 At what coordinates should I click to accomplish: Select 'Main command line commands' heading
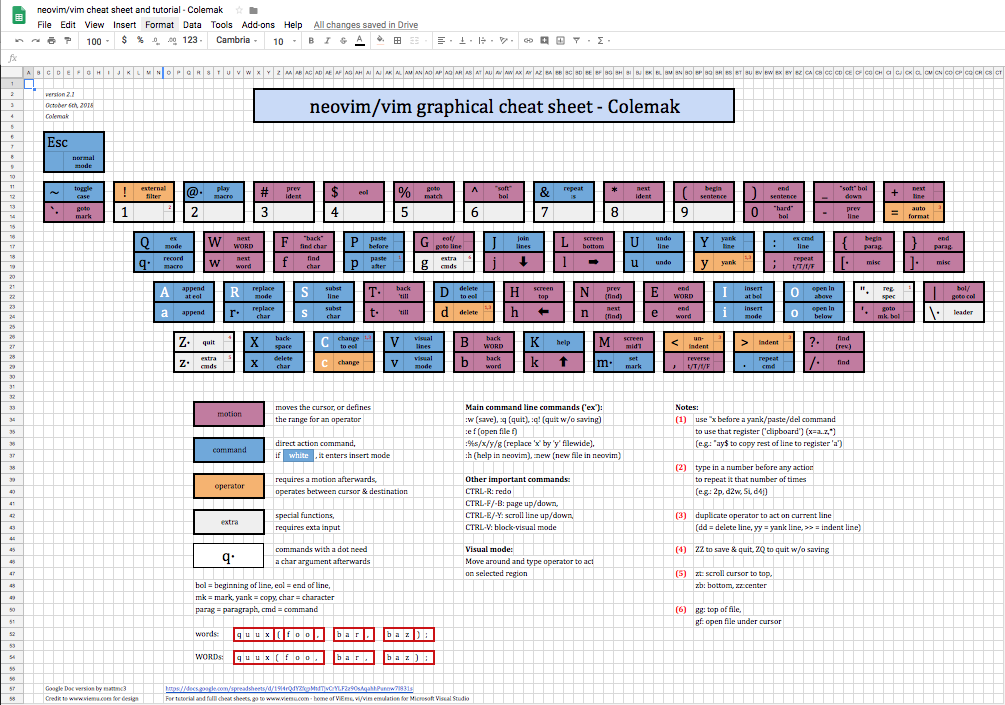(533, 407)
